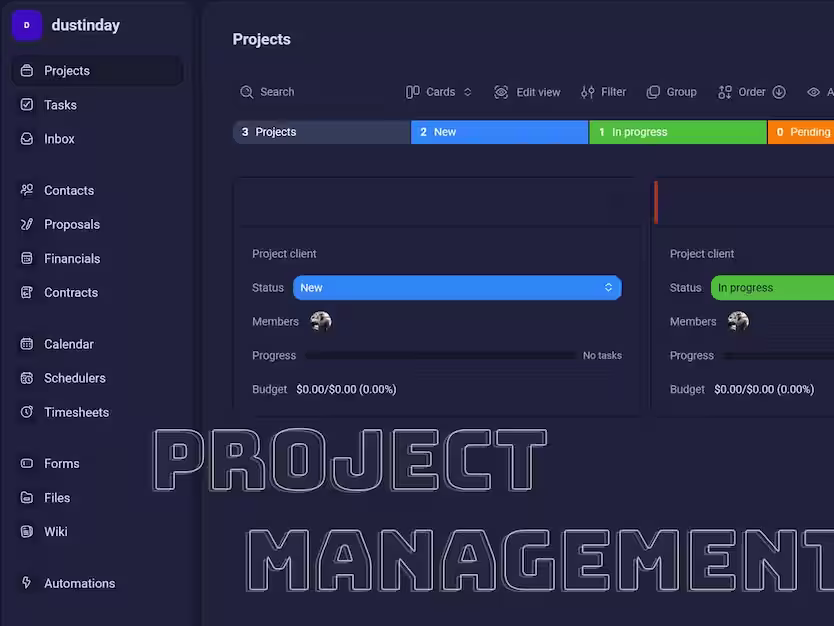Click the Forms icon in sidebar
The height and width of the screenshot is (626, 834).
coord(27,463)
